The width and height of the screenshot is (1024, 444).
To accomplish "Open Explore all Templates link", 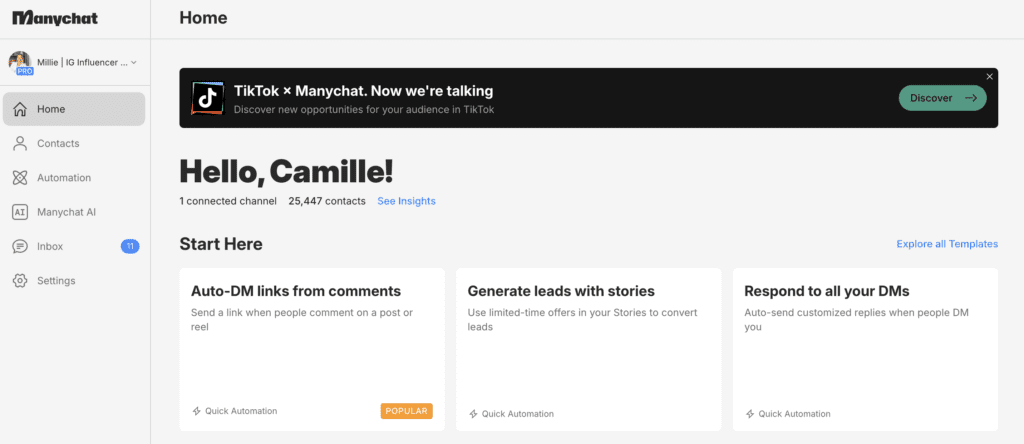I will point(946,244).
